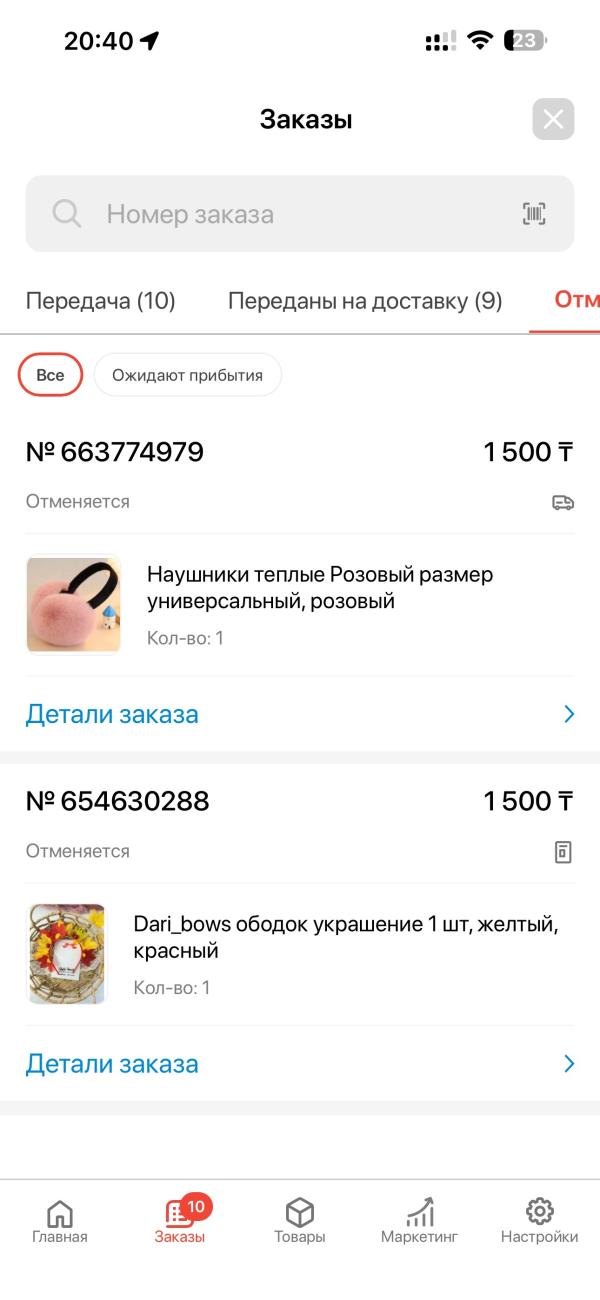Image resolution: width=600 pixels, height=1300 pixels.
Task: Open the Главная home tab
Action: pyautogui.click(x=60, y=1221)
